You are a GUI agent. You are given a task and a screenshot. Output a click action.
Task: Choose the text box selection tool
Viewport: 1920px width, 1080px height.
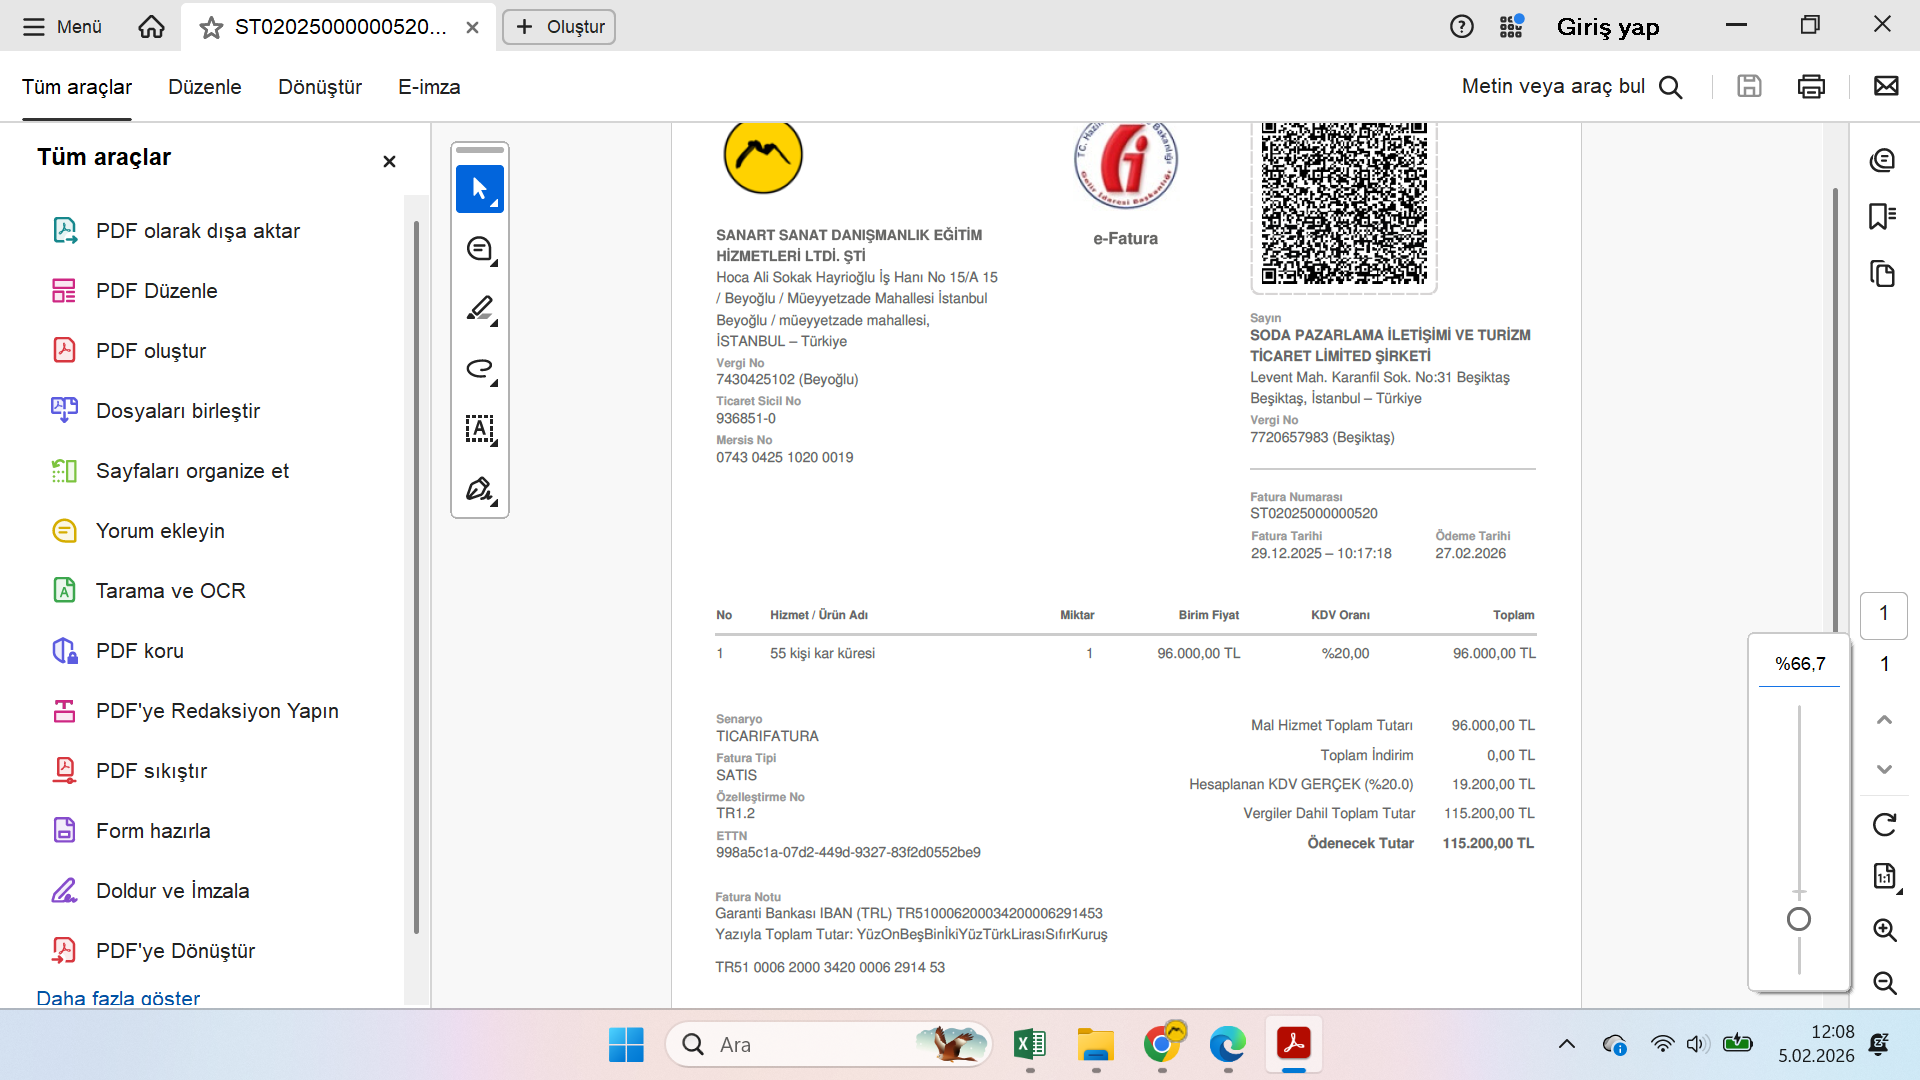pos(480,429)
